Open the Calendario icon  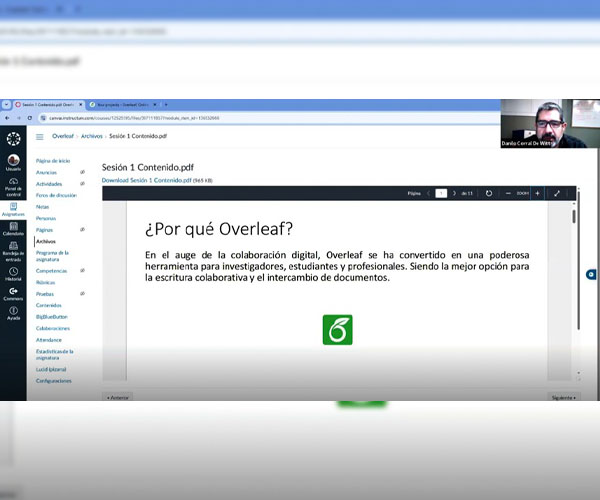point(13,226)
